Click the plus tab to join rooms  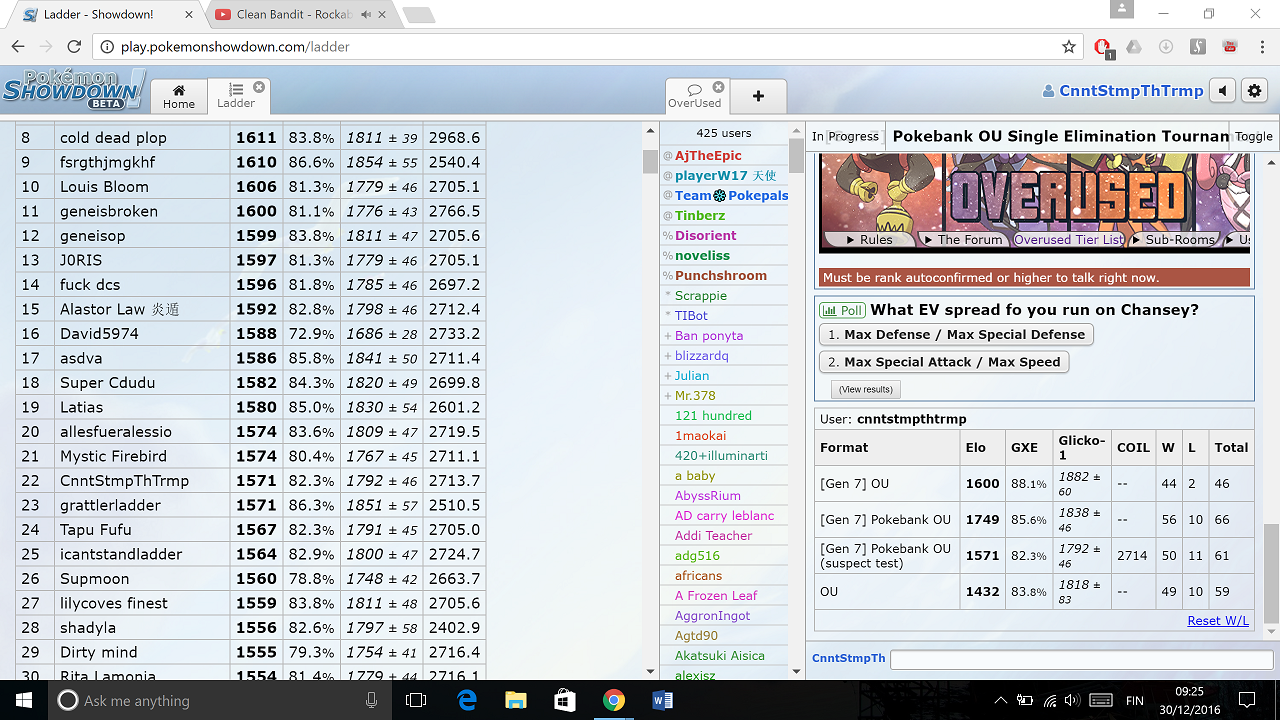(x=758, y=96)
